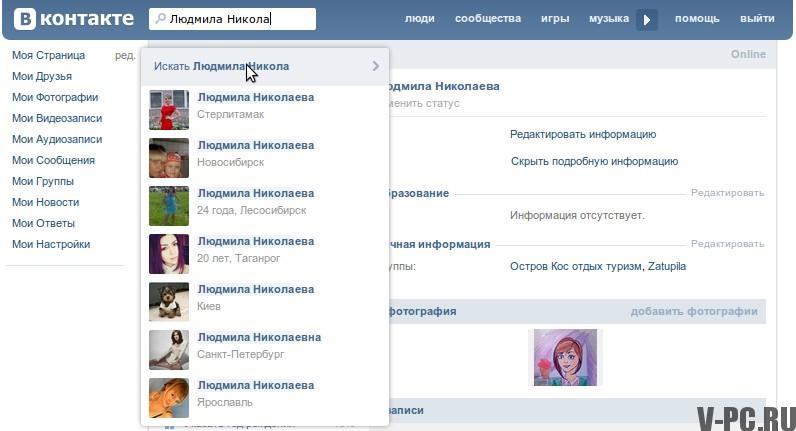Open Мои Друзья
Image resolution: width=796 pixels, height=431 pixels.
coord(42,76)
